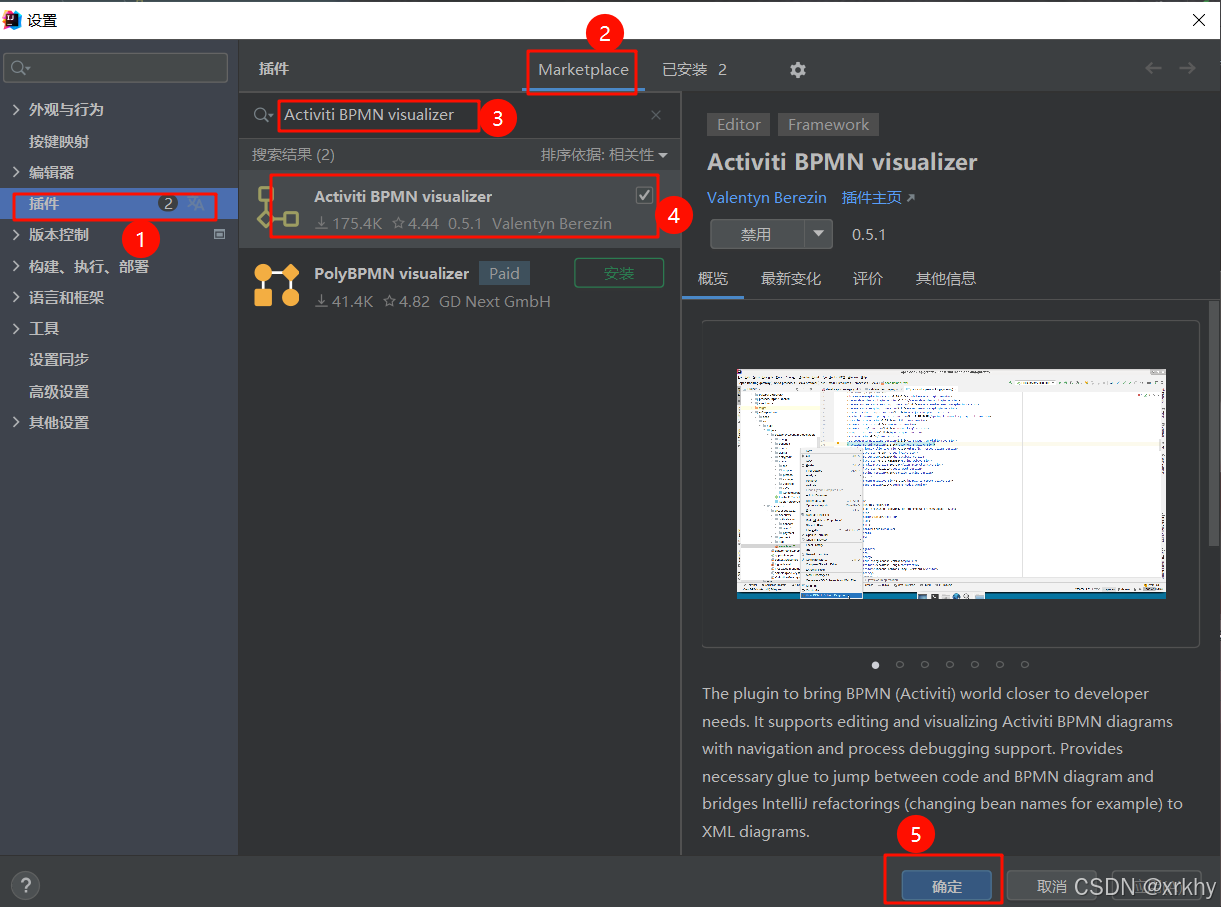Install PolyBPMN visualizer with 安装 button
Image resolution: width=1221 pixels, height=907 pixels.
coord(619,273)
